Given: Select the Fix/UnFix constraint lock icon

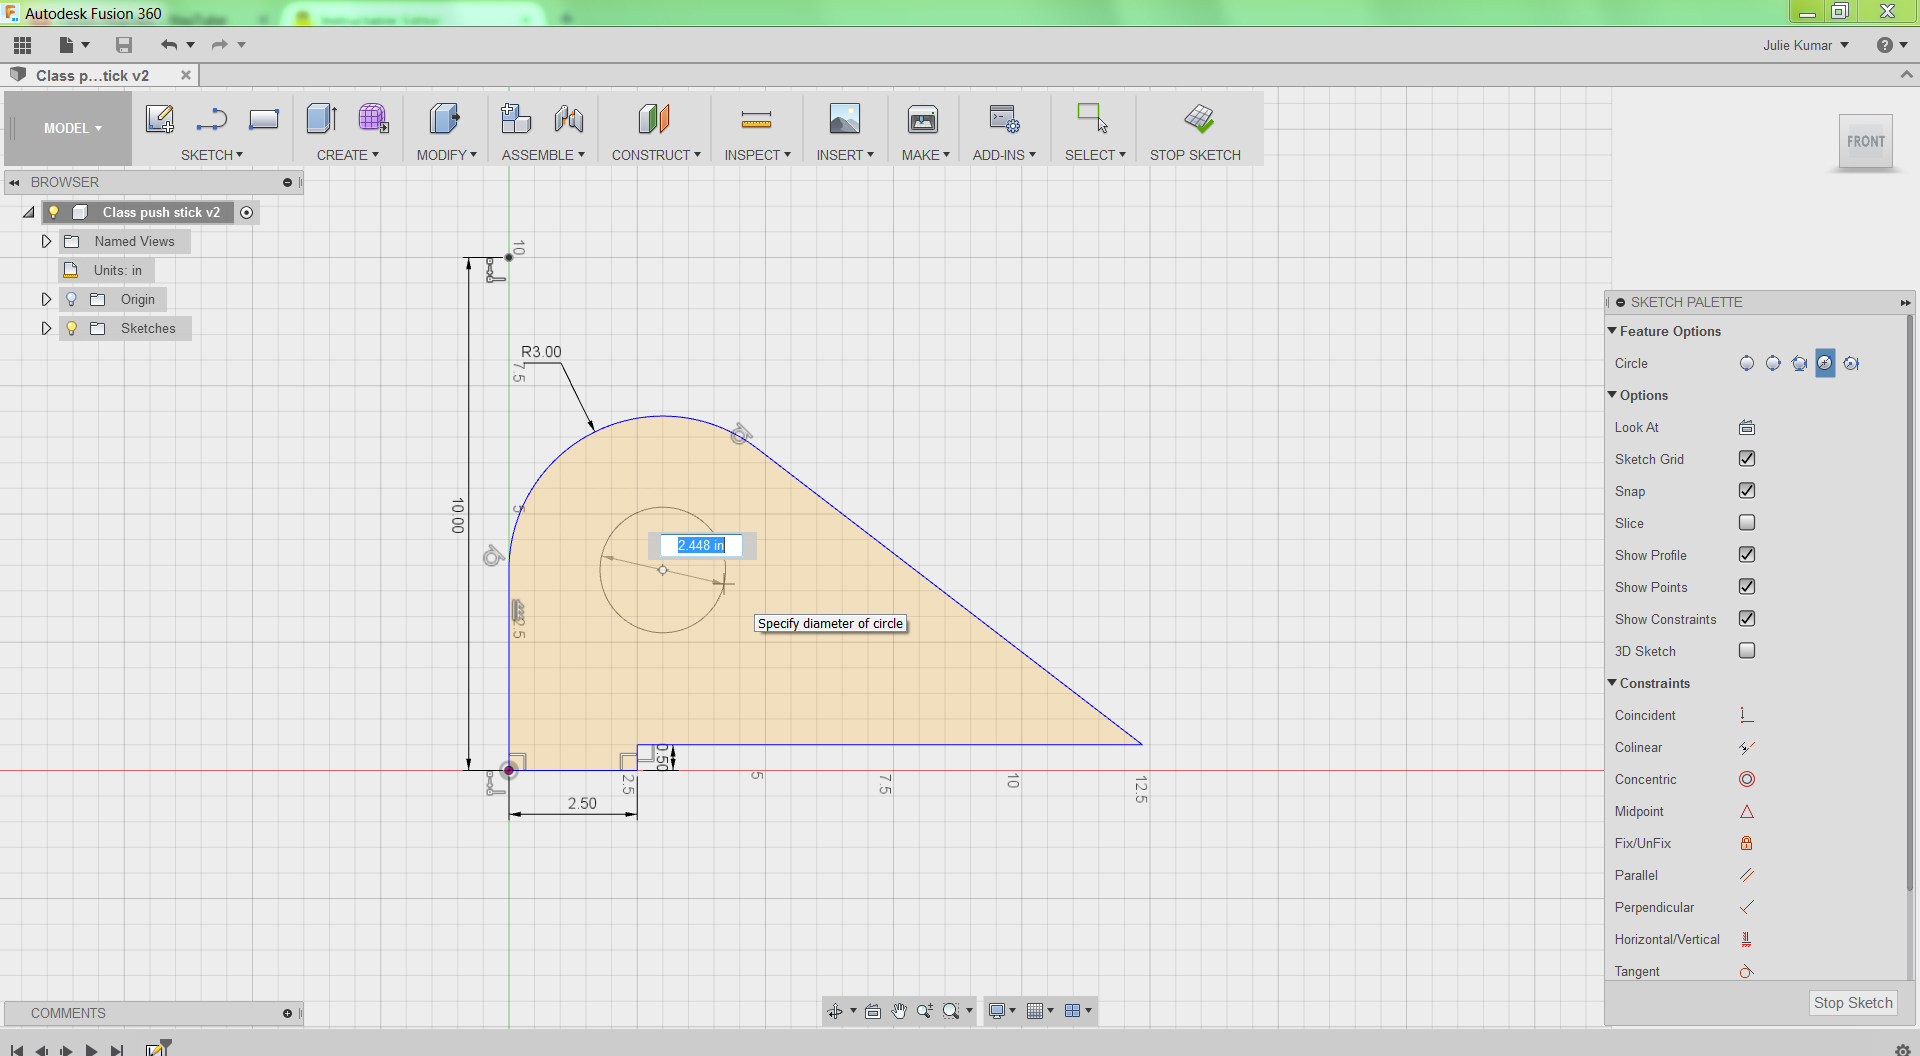Looking at the screenshot, I should pyautogui.click(x=1747, y=843).
